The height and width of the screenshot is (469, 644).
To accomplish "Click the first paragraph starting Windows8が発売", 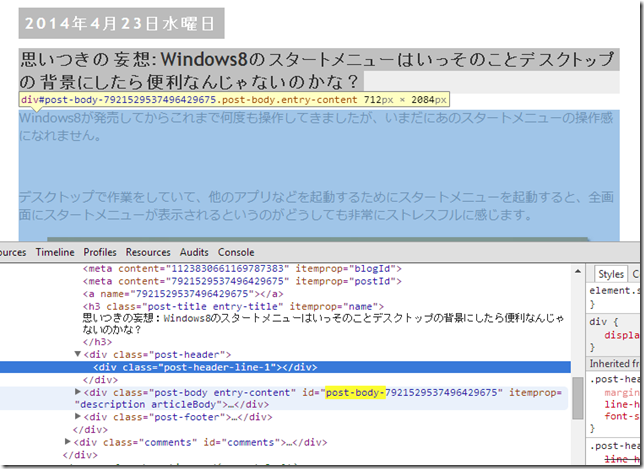I will click(x=316, y=126).
